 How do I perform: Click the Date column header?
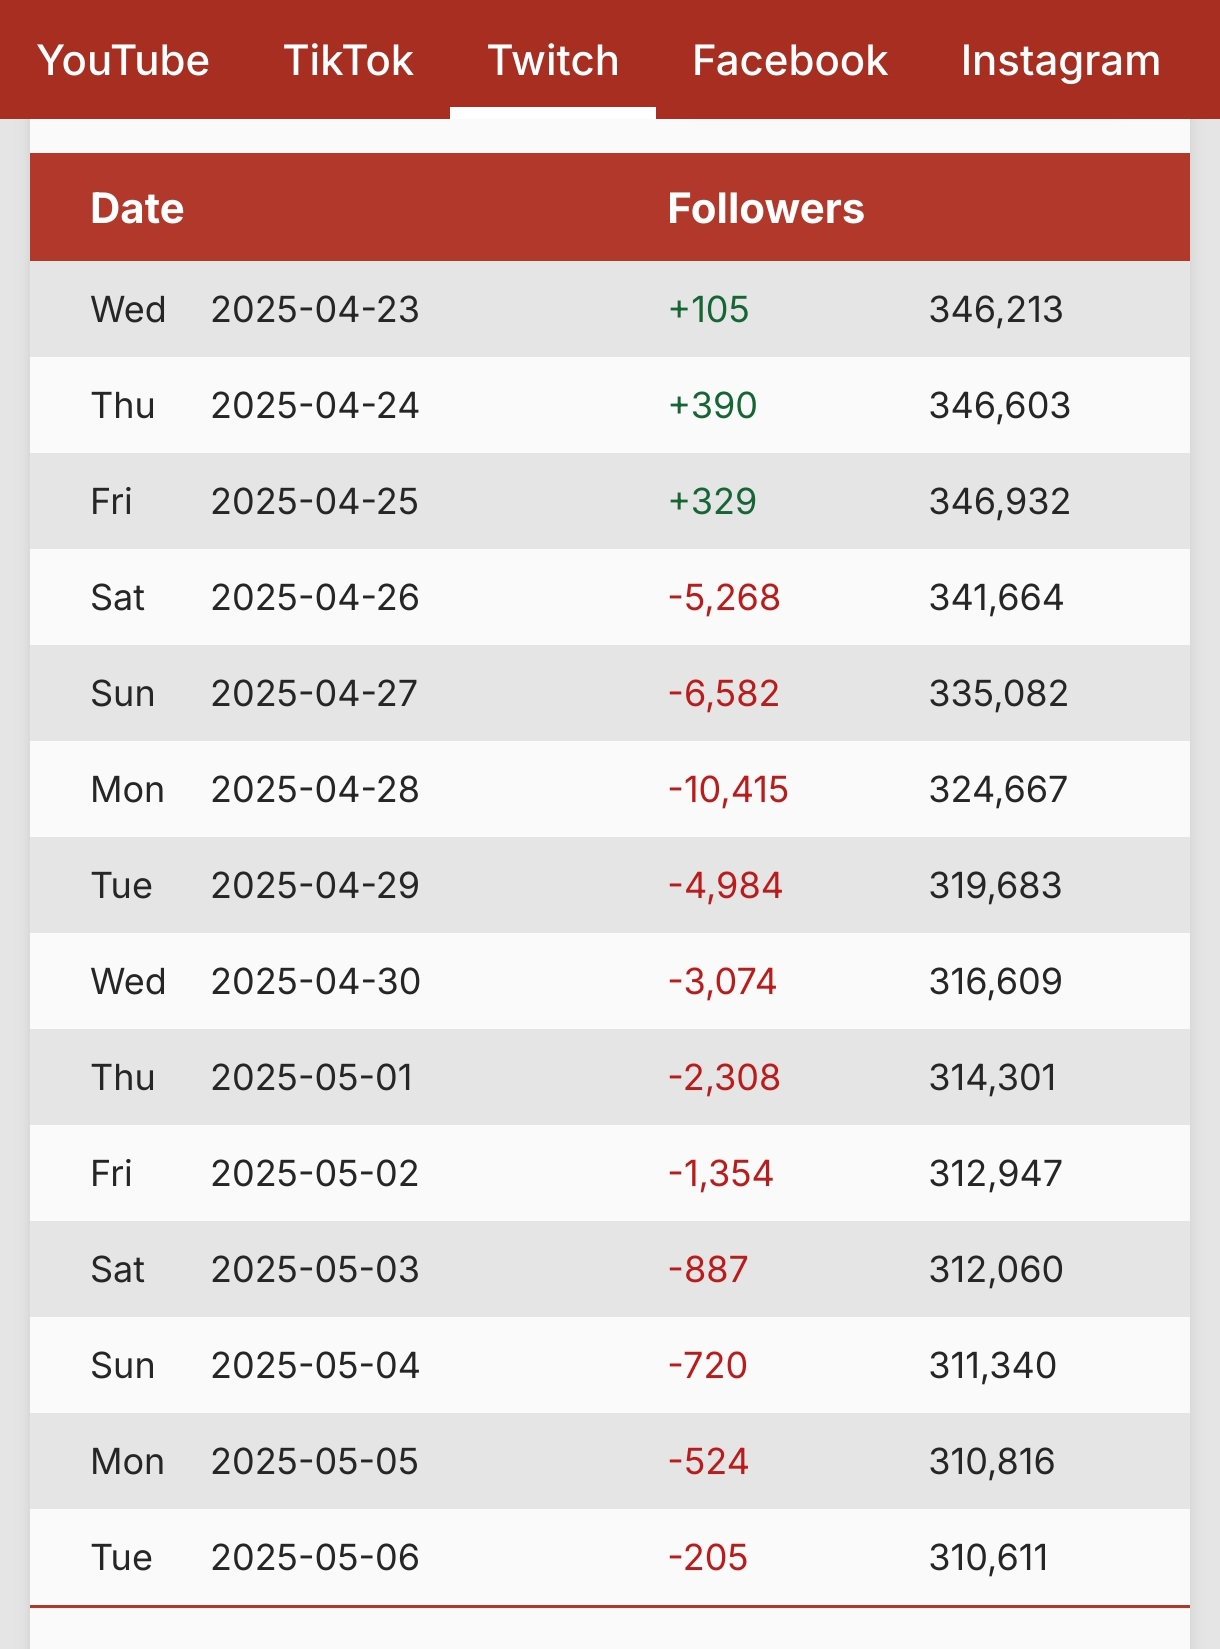pos(137,208)
